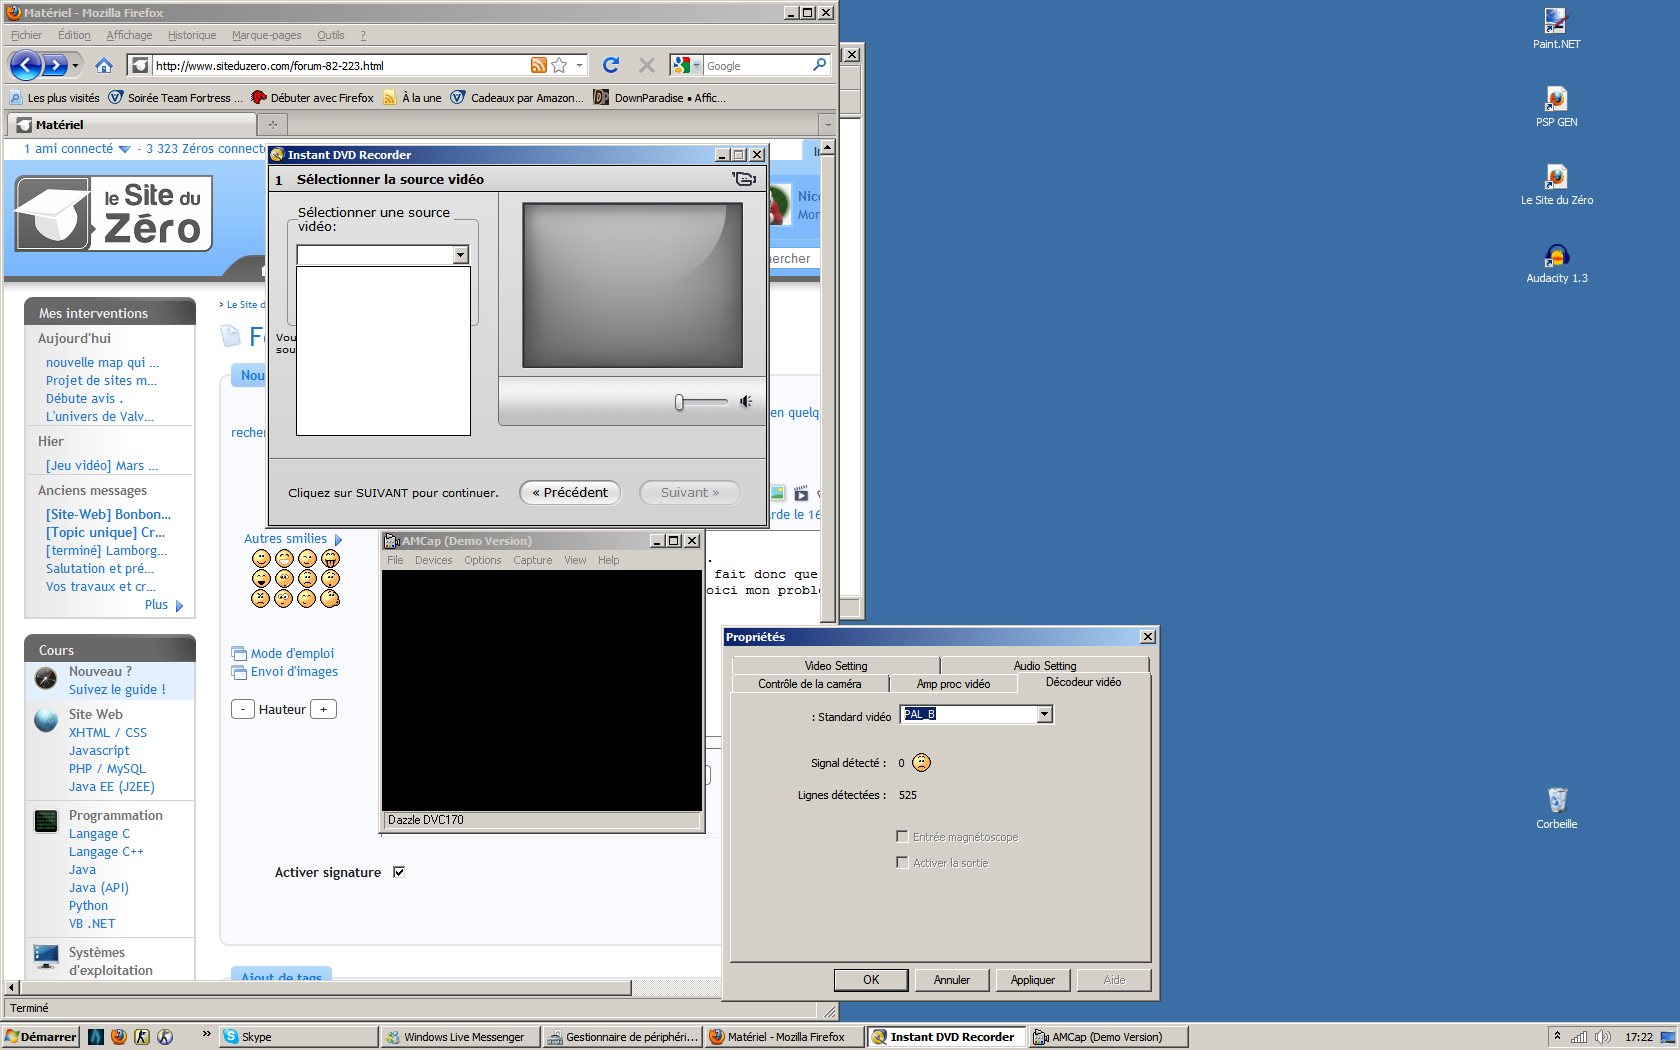The width and height of the screenshot is (1680, 1050).
Task: Open the Devices menu in AMCap
Action: coord(433,560)
